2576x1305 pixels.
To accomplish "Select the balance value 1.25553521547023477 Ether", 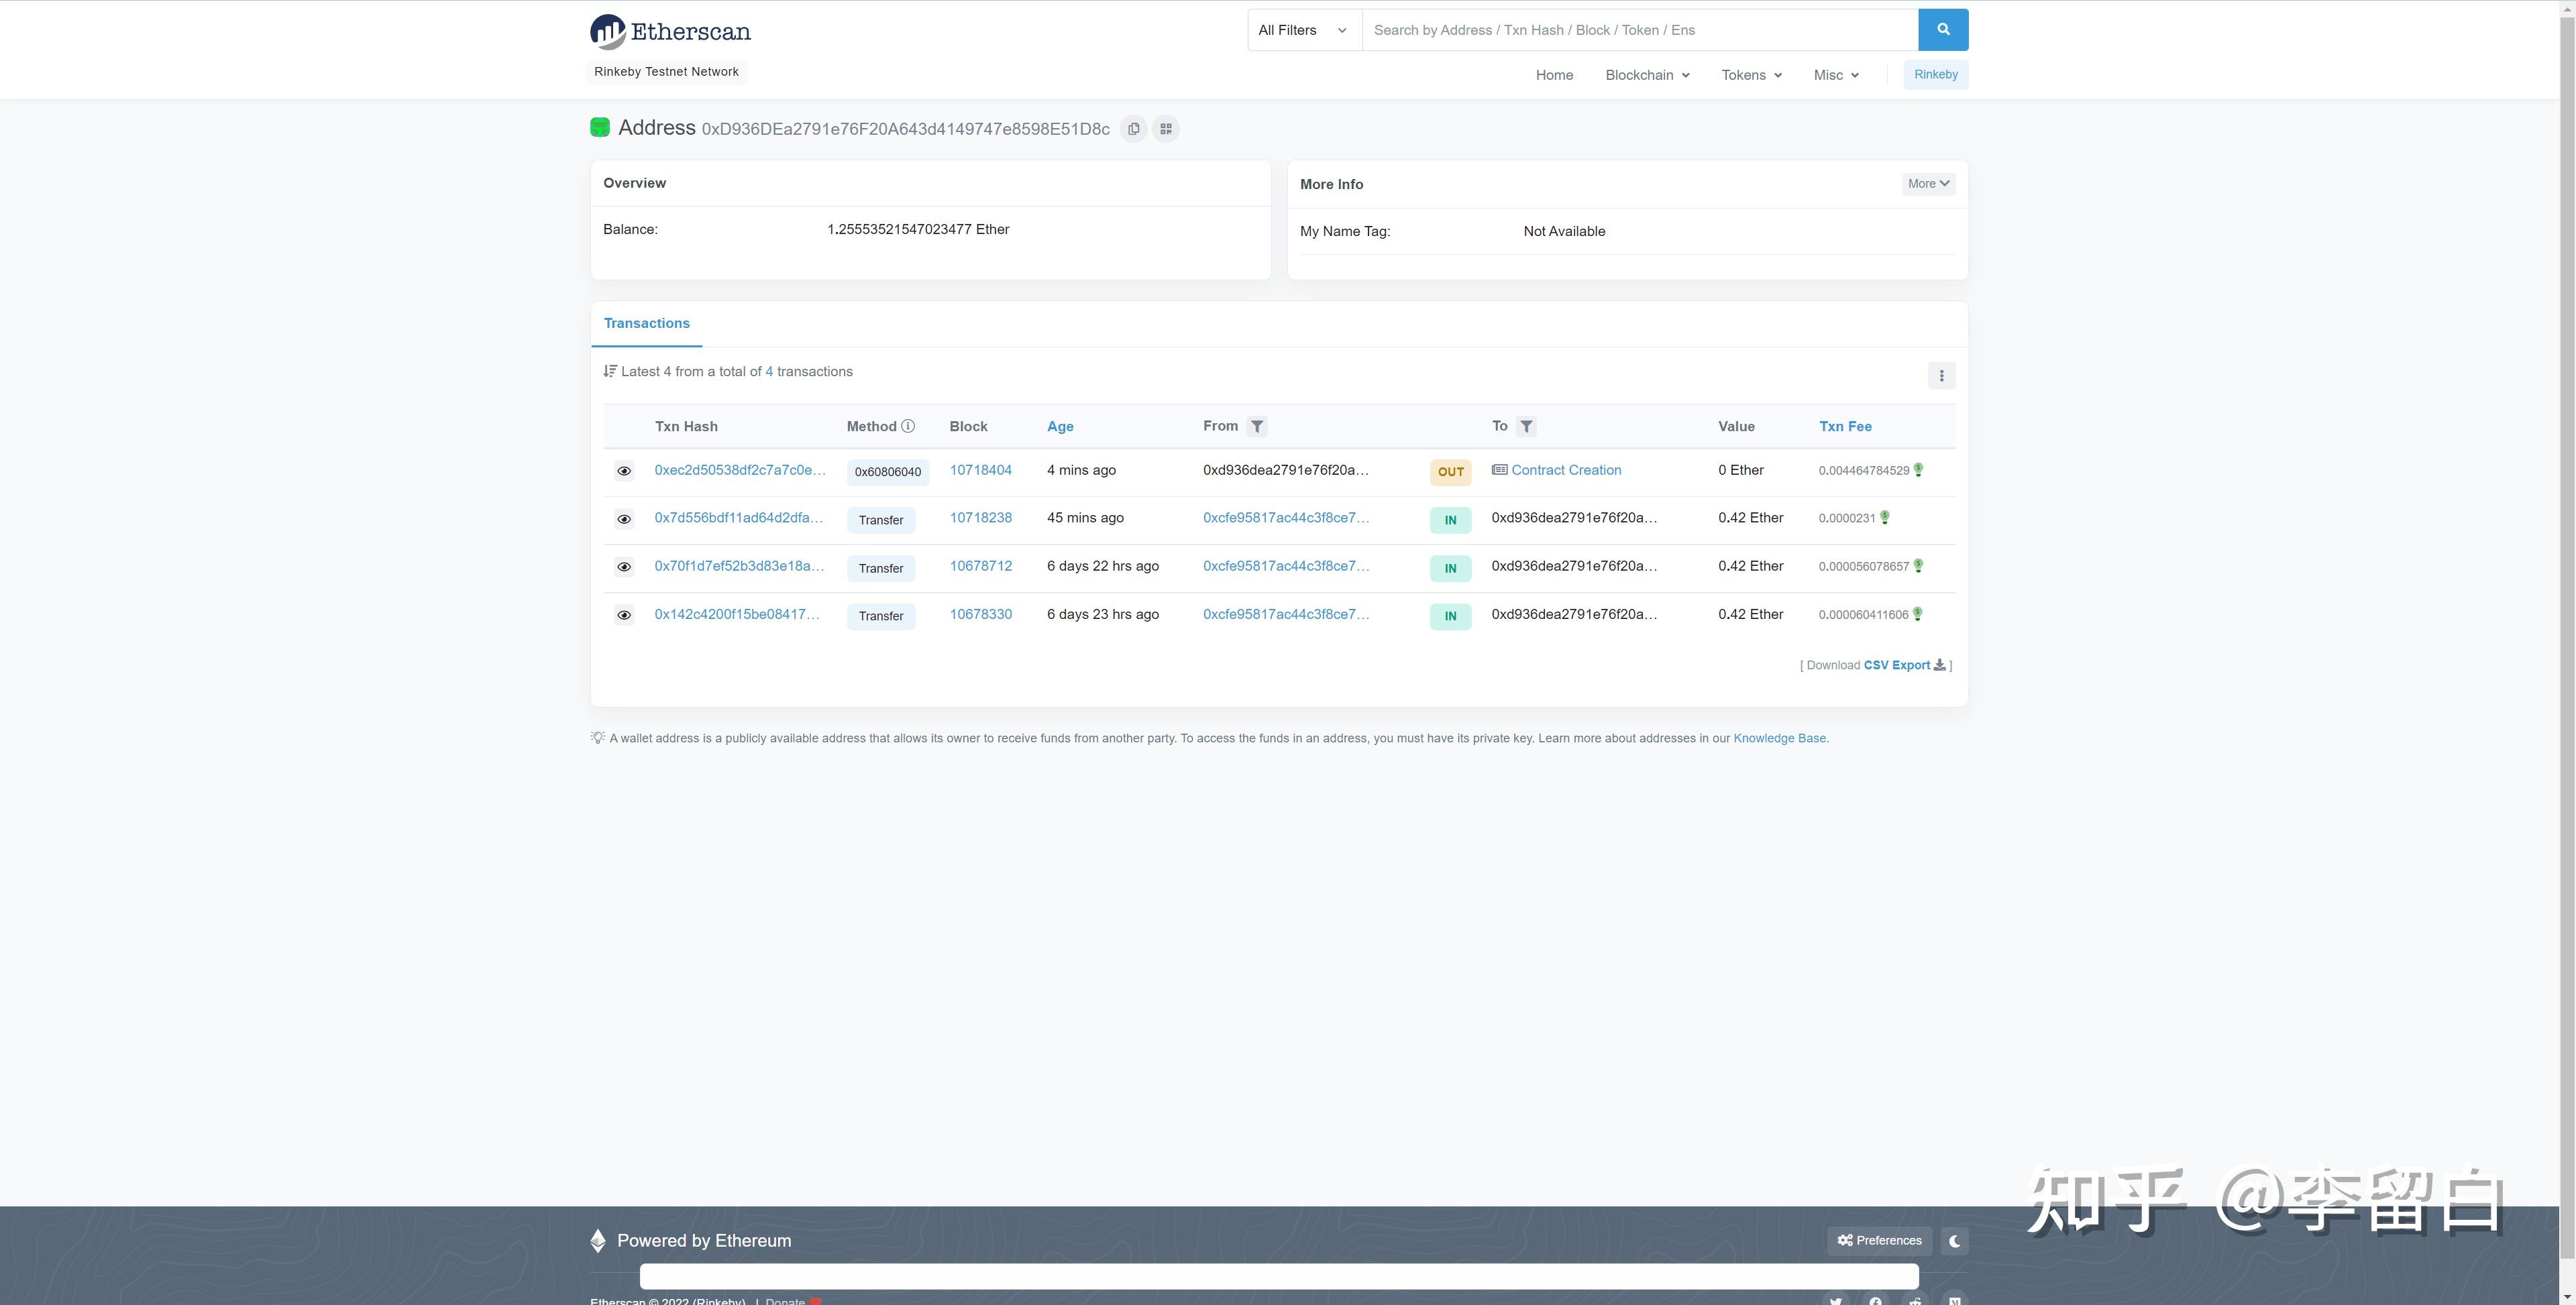I will pos(918,230).
